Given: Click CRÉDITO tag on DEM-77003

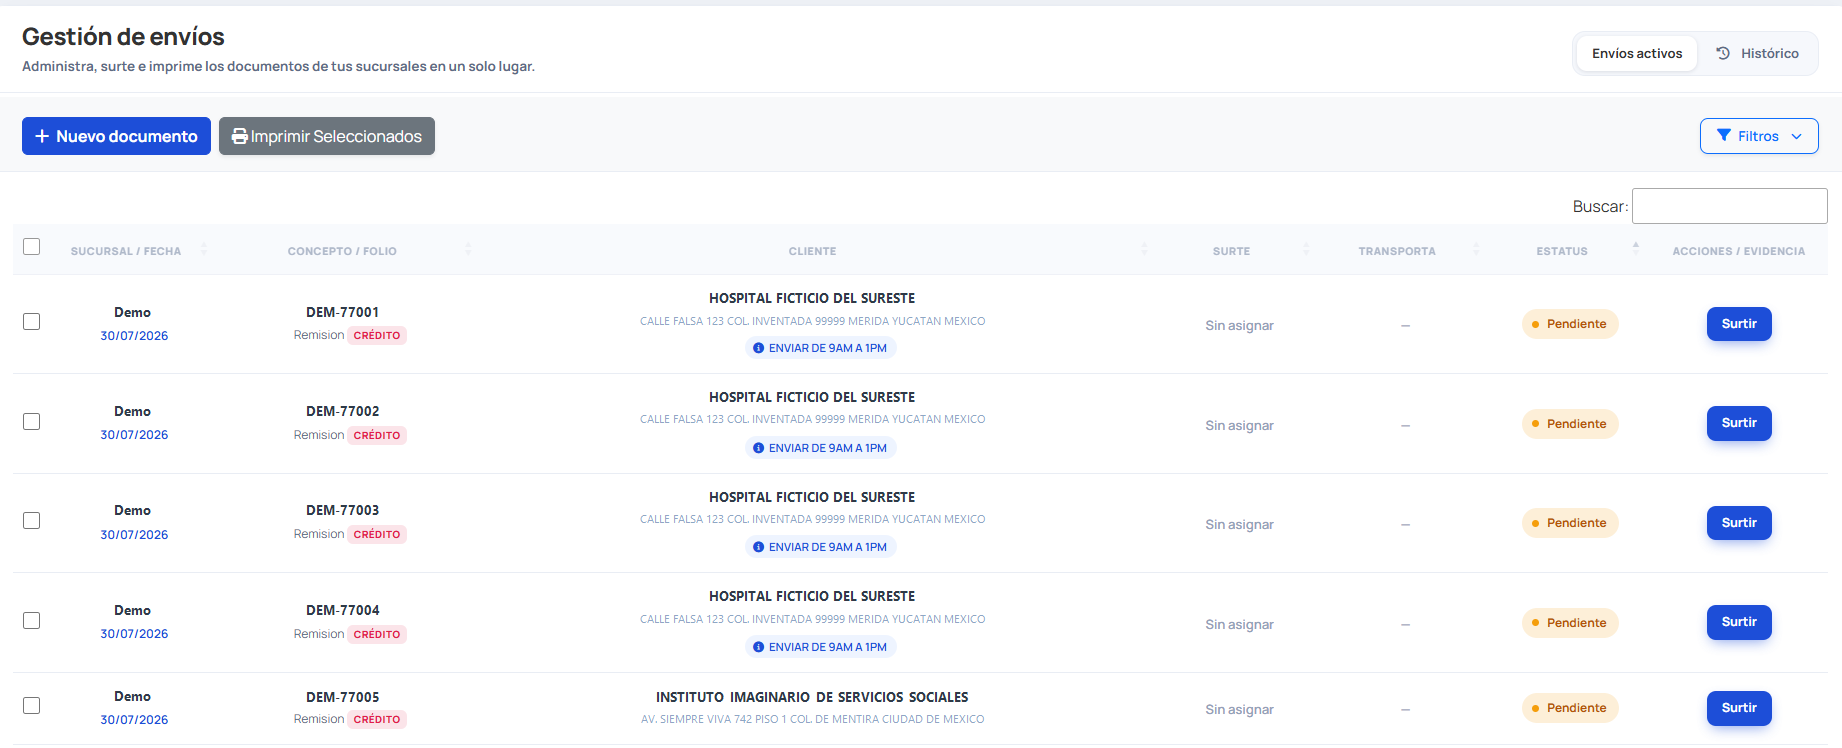Looking at the screenshot, I should (x=377, y=535).
